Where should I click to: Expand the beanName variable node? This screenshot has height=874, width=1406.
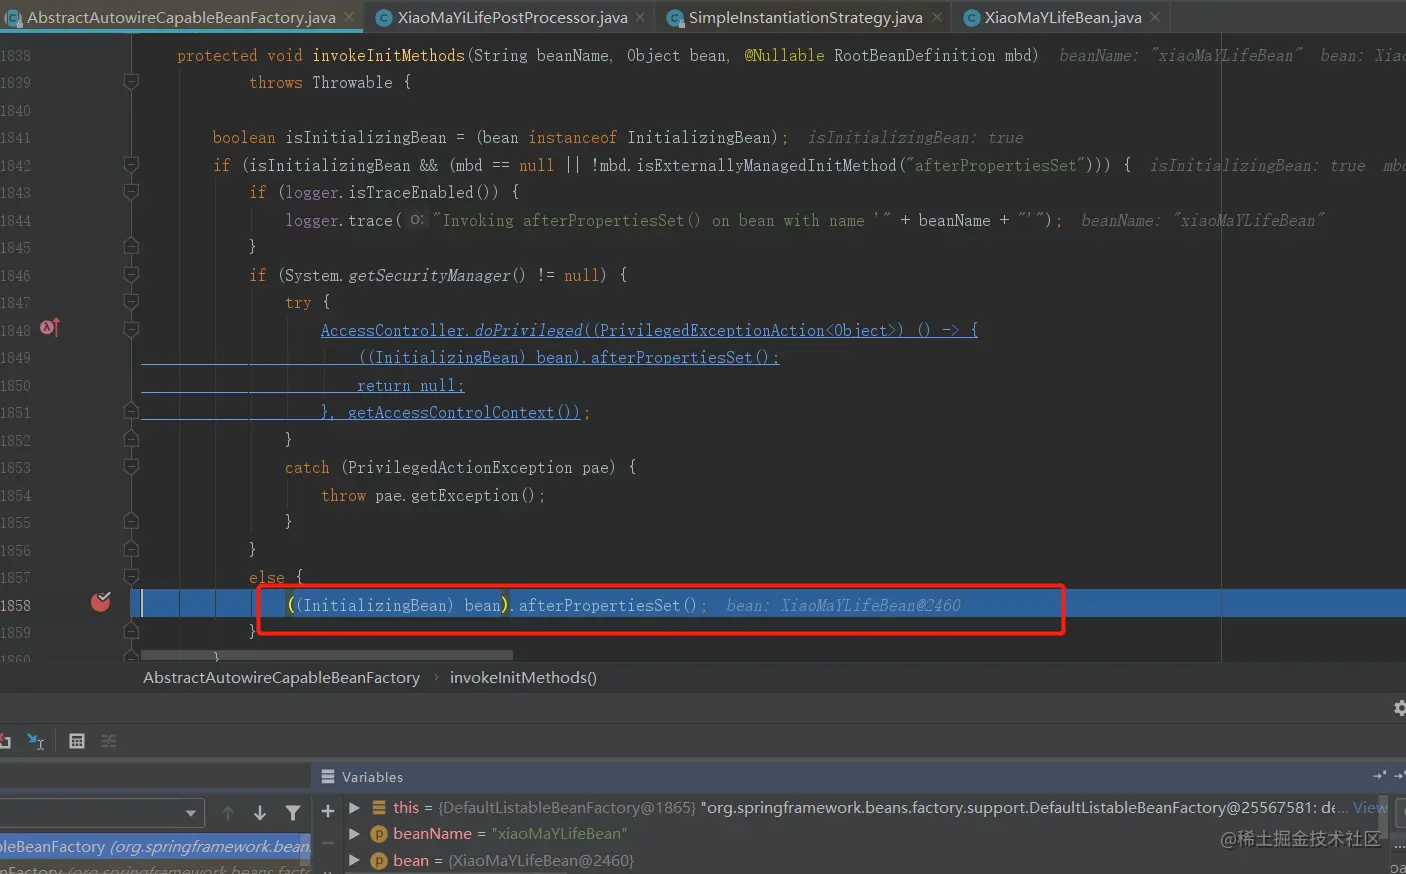pyautogui.click(x=354, y=833)
